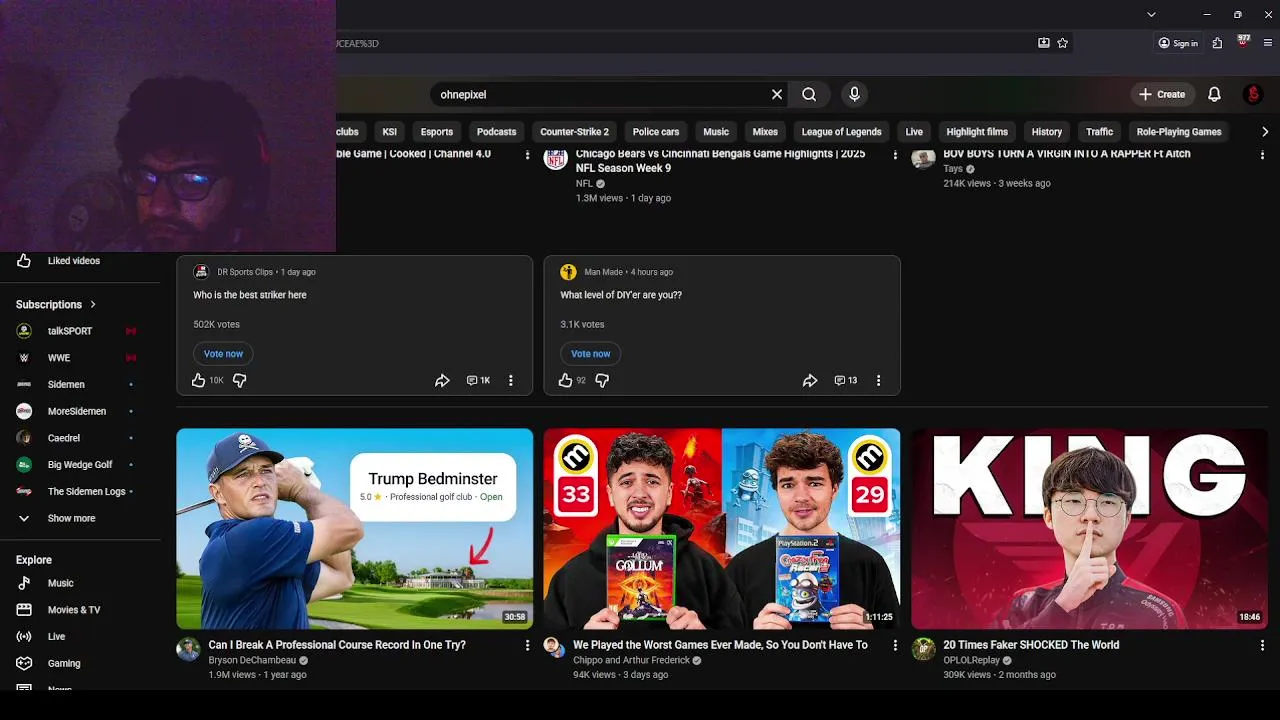Image resolution: width=1280 pixels, height=720 pixels.
Task: Open Bryson DeChambeau channel avatar
Action: [x=188, y=649]
